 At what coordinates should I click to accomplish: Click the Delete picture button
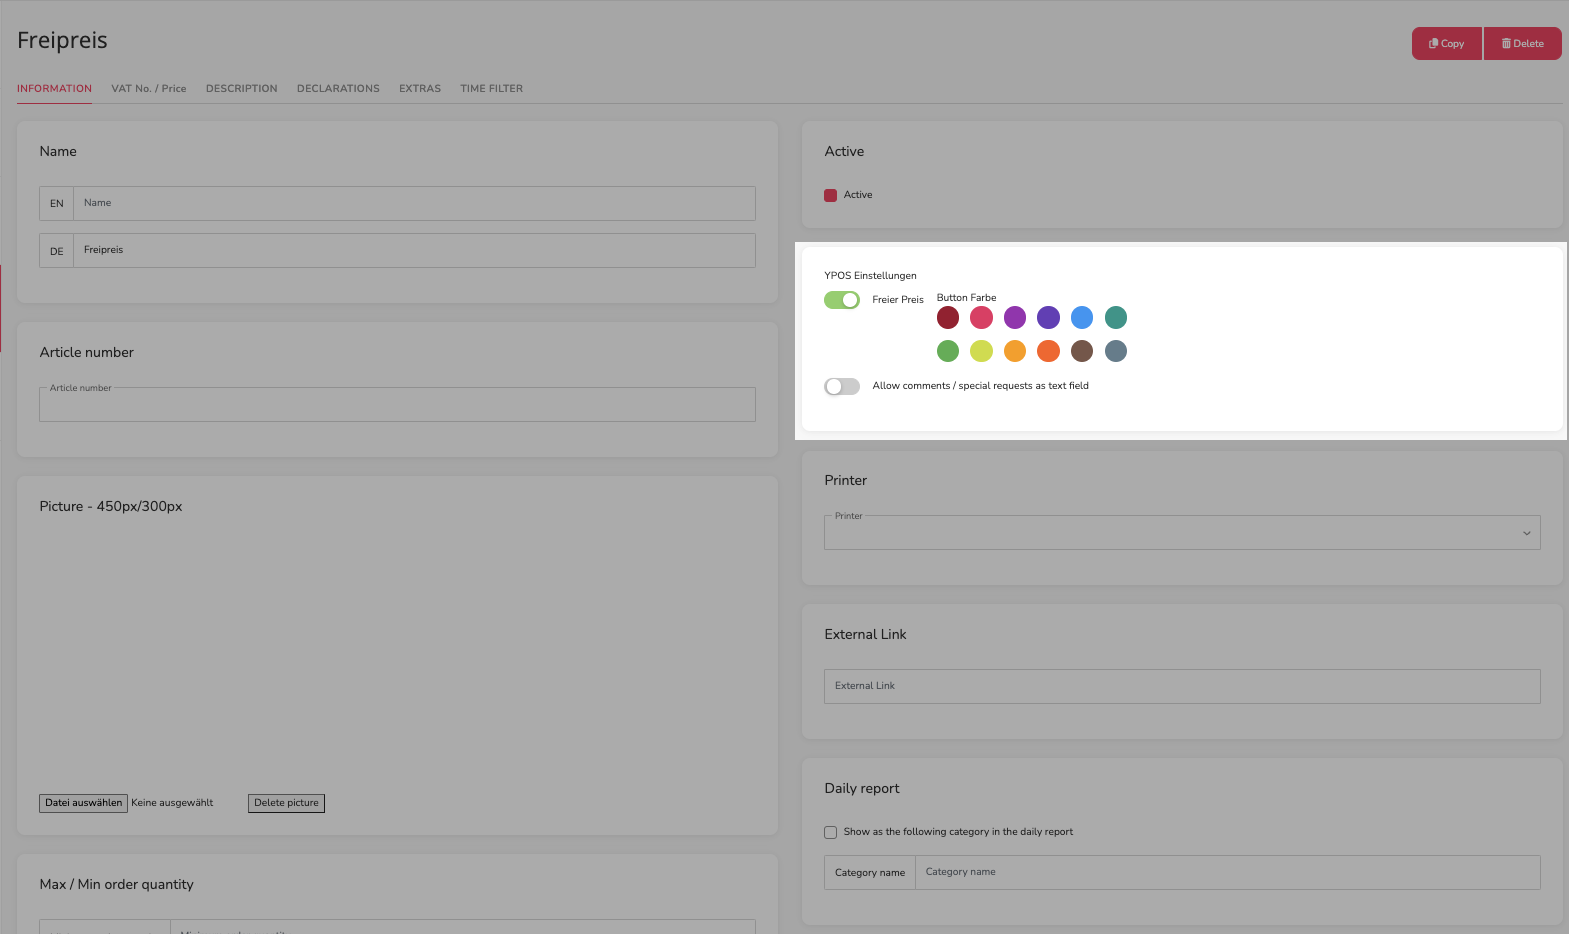286,803
